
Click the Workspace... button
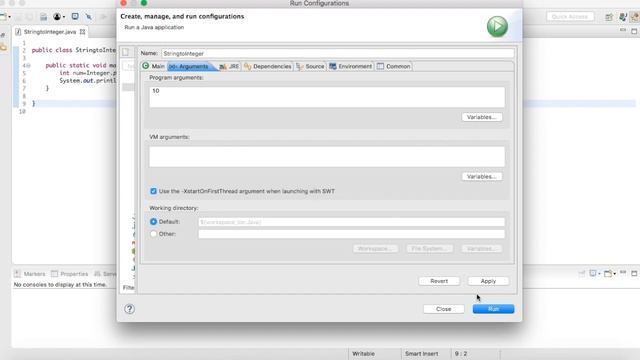point(376,249)
